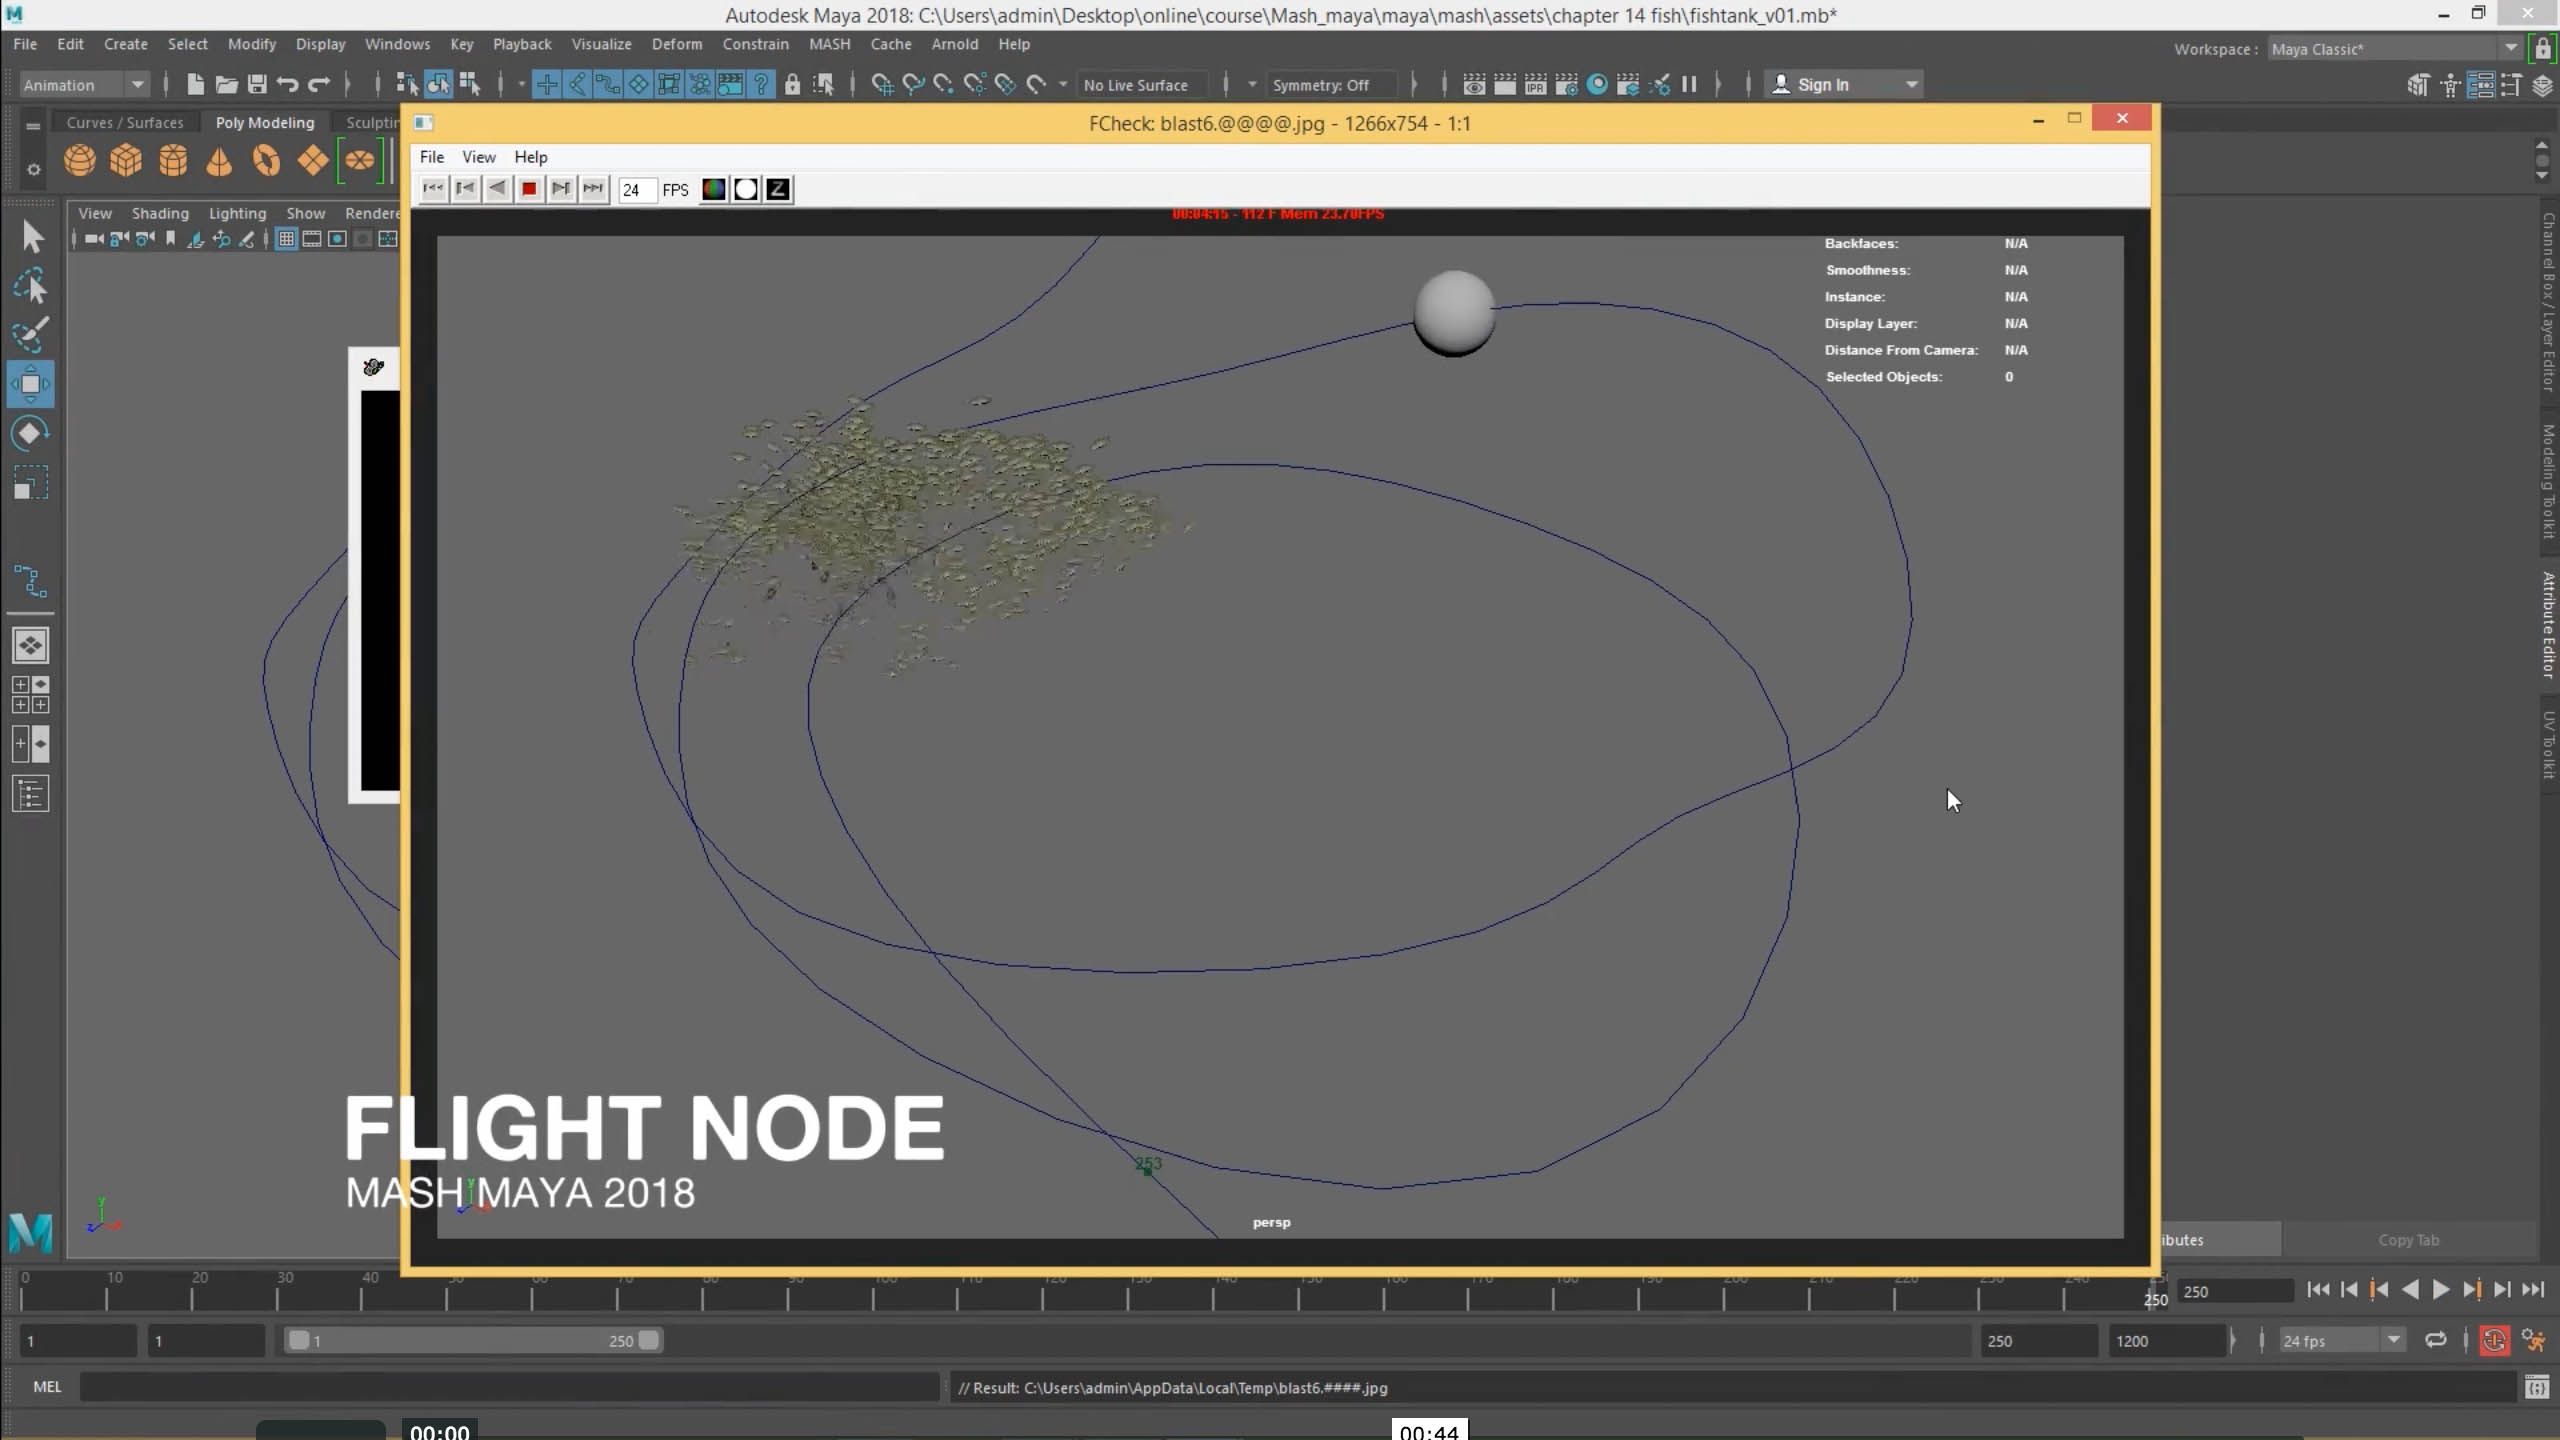Switch to Curves / Surfaces shelf tab
The height and width of the screenshot is (1440, 2560).
pyautogui.click(x=125, y=122)
